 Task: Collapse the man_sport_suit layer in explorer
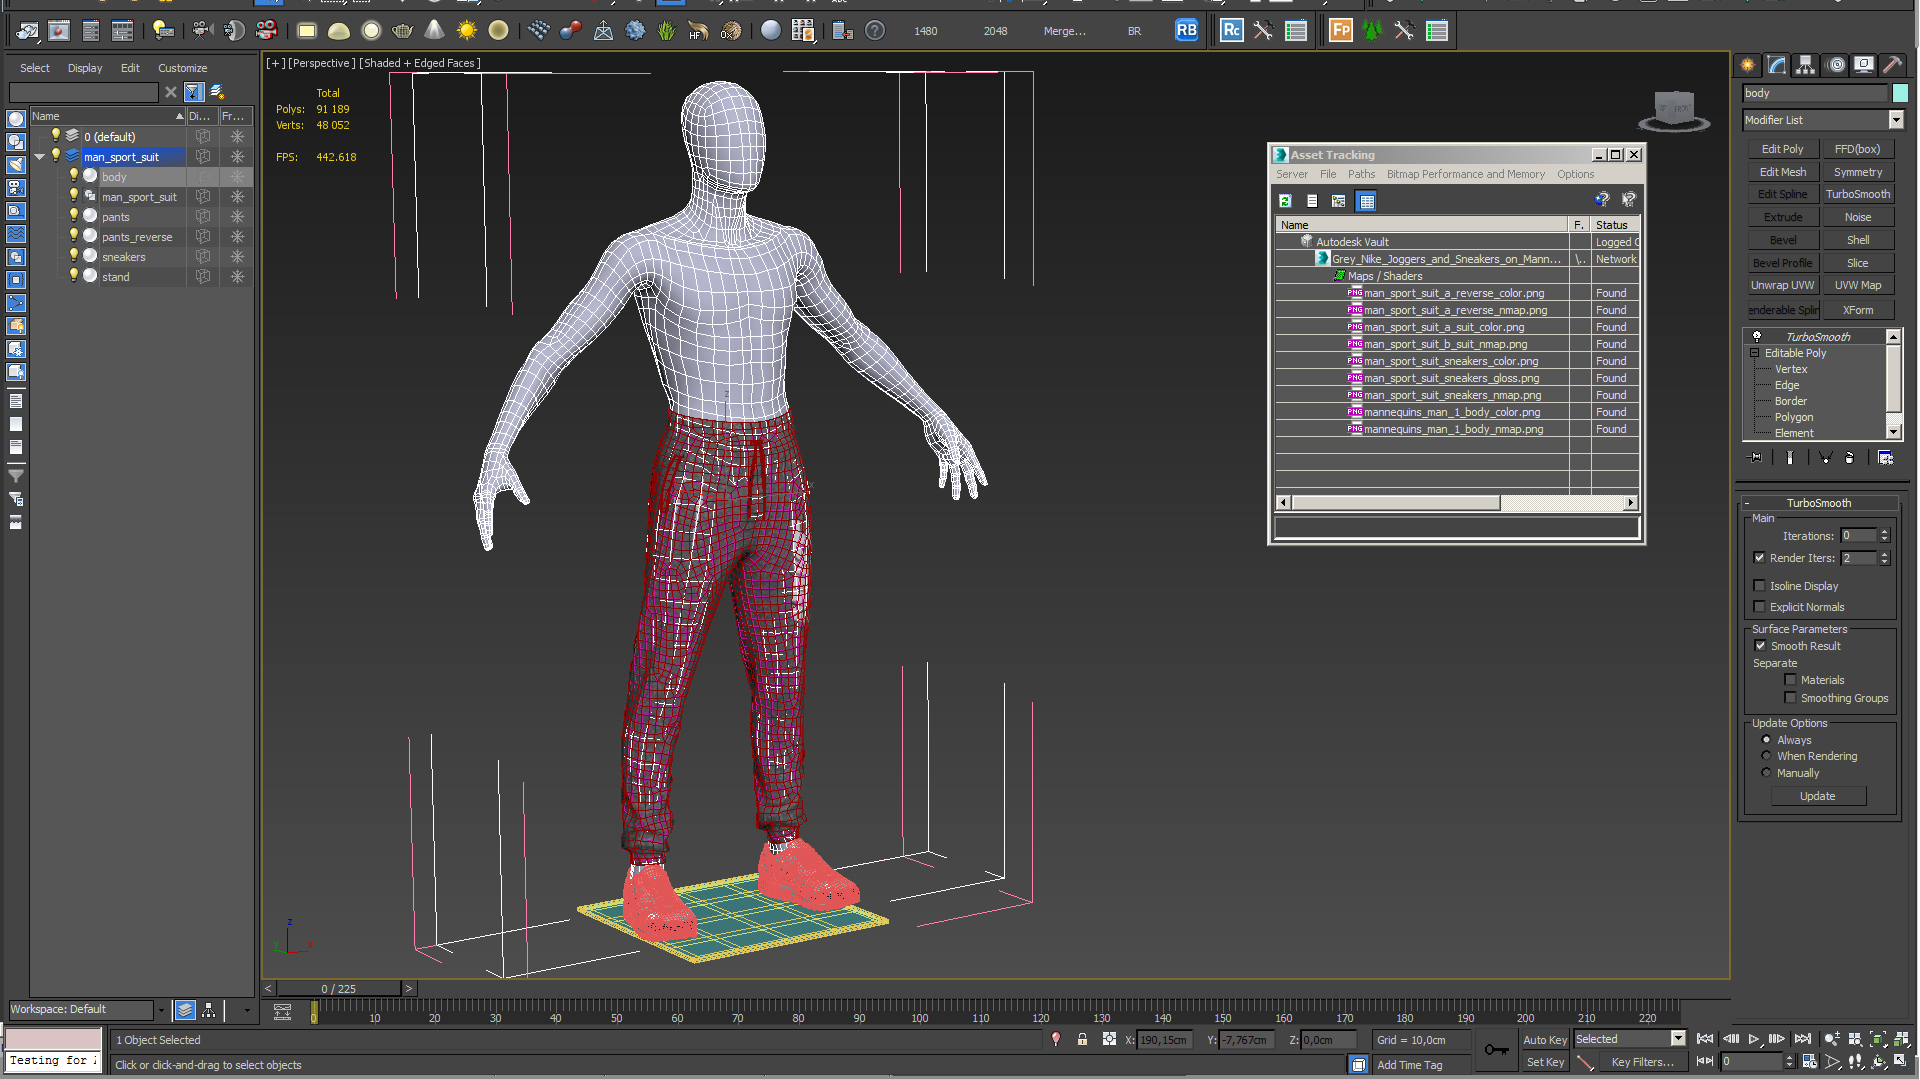coord(40,157)
